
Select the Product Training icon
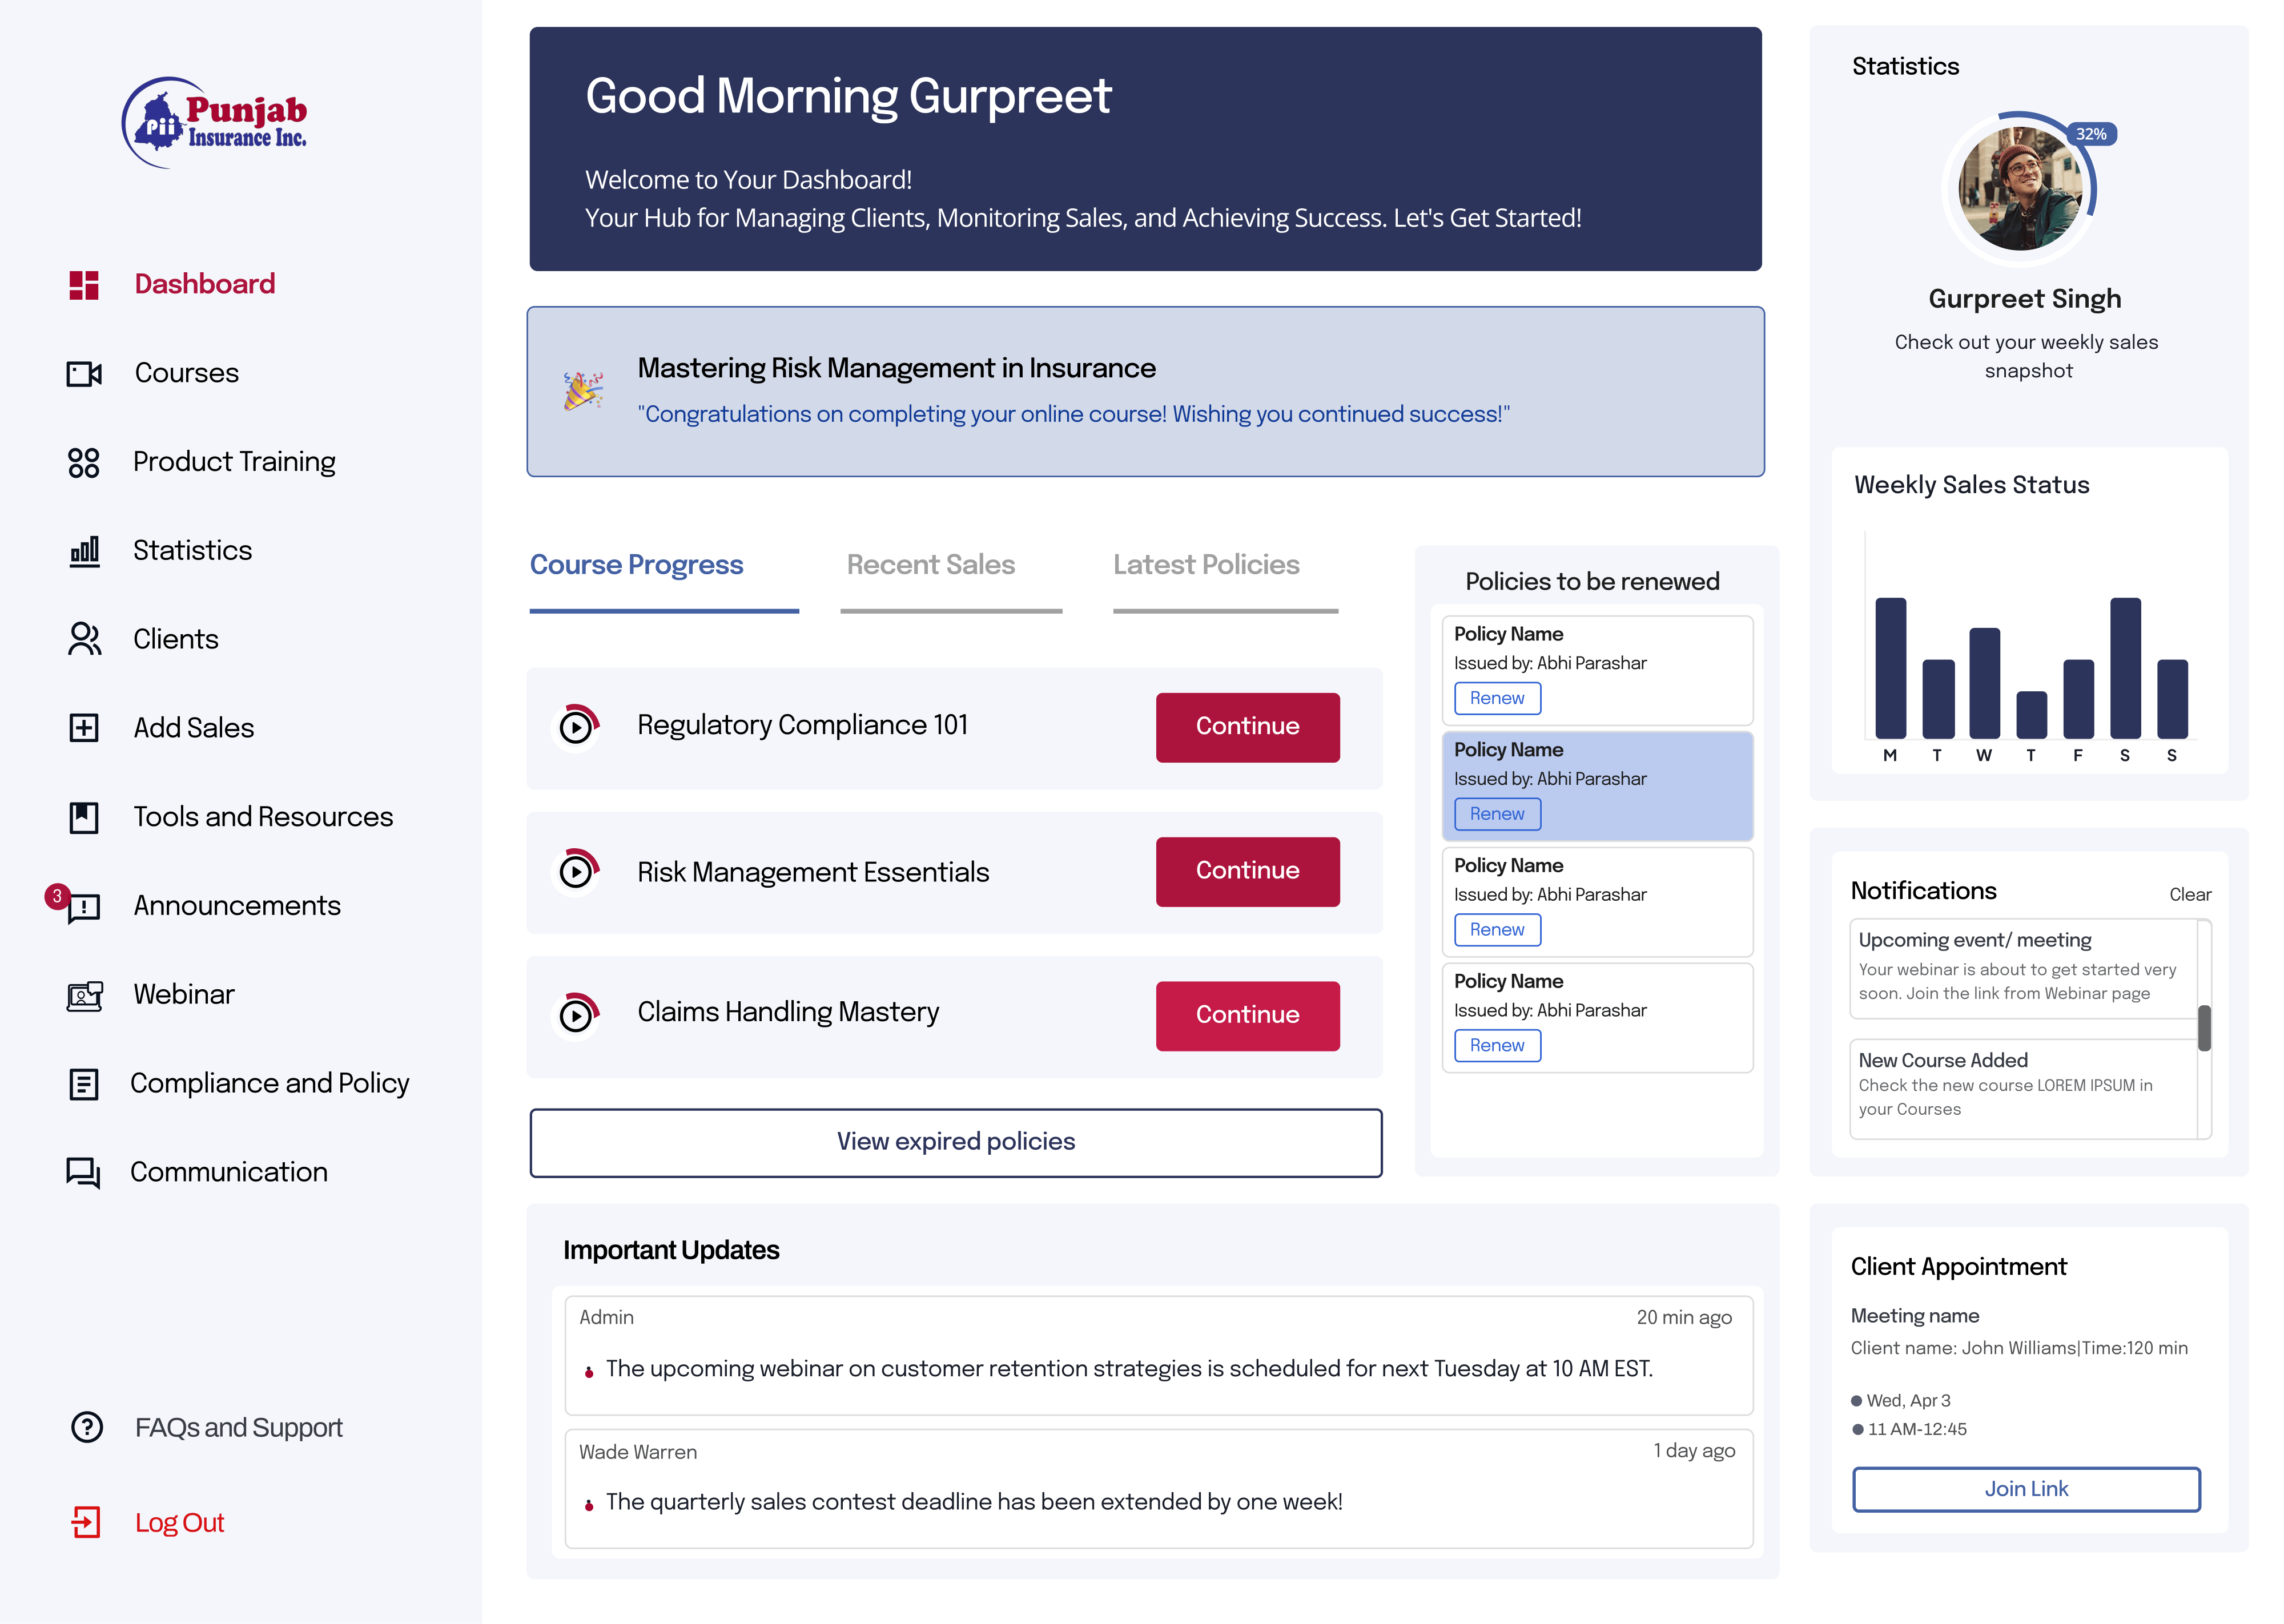click(84, 462)
